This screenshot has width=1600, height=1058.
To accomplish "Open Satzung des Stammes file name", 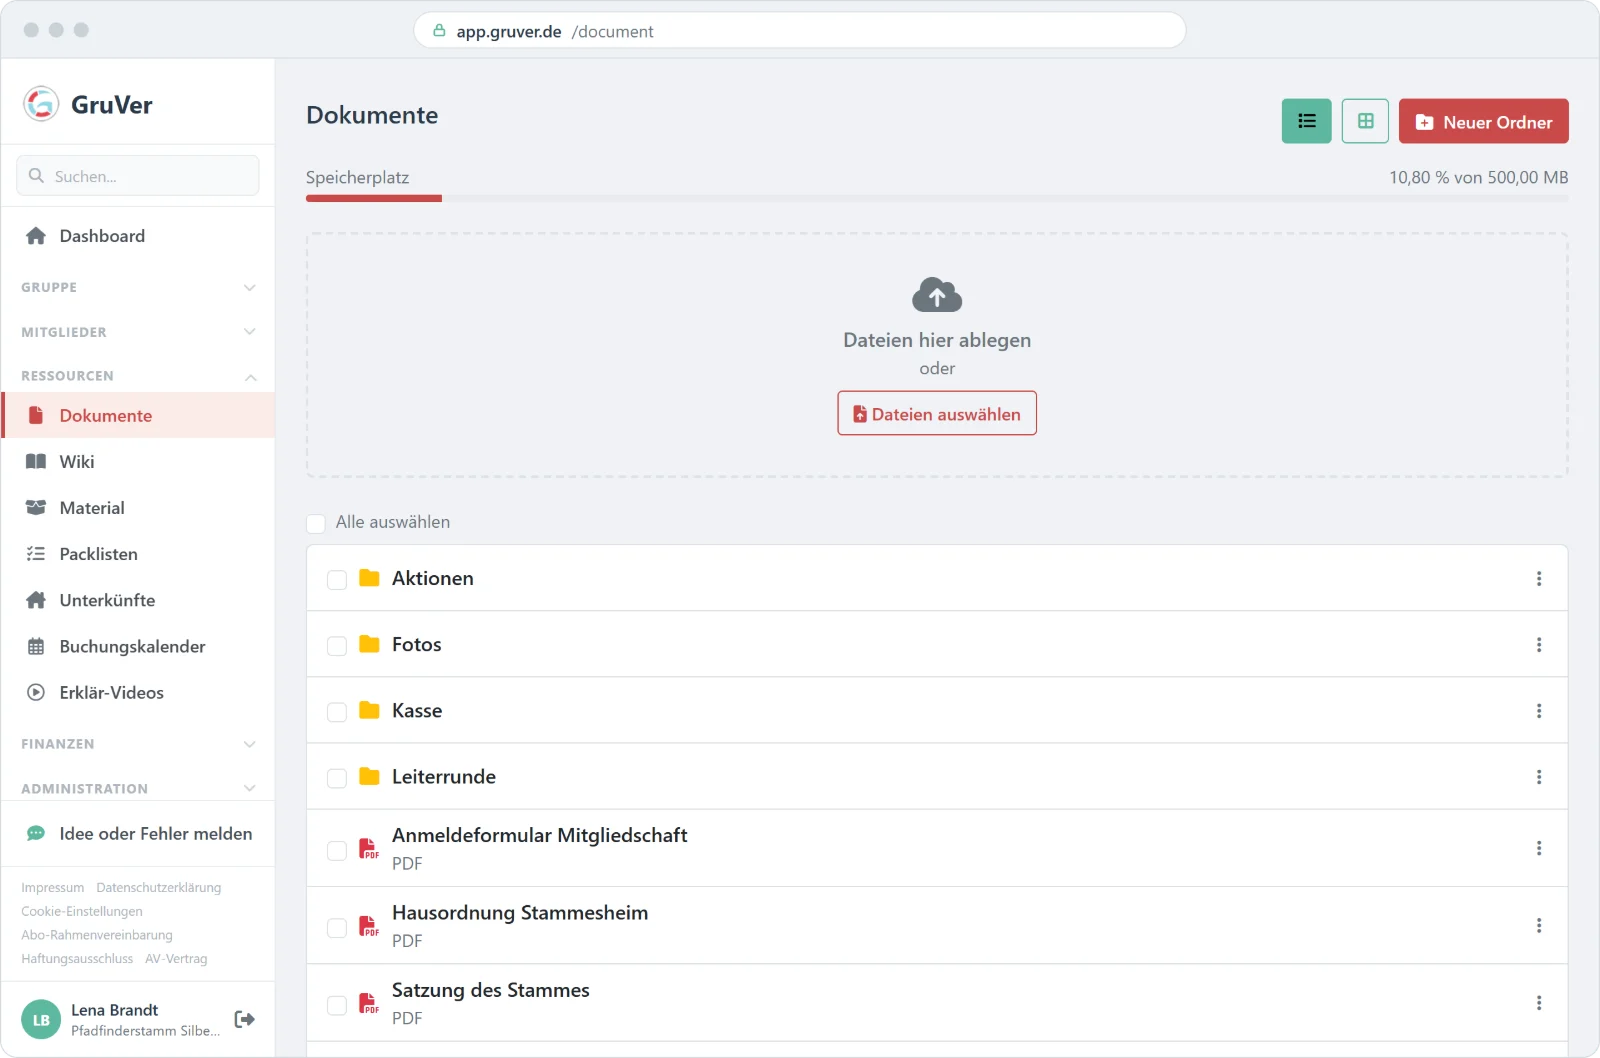I will point(491,990).
